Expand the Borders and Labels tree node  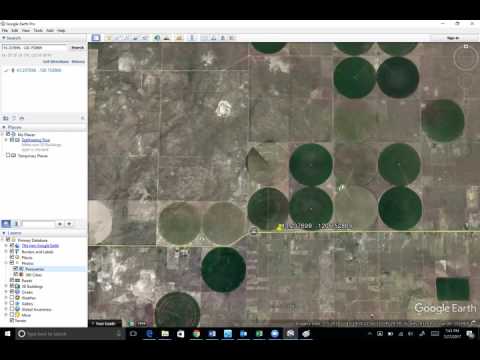click(6, 251)
